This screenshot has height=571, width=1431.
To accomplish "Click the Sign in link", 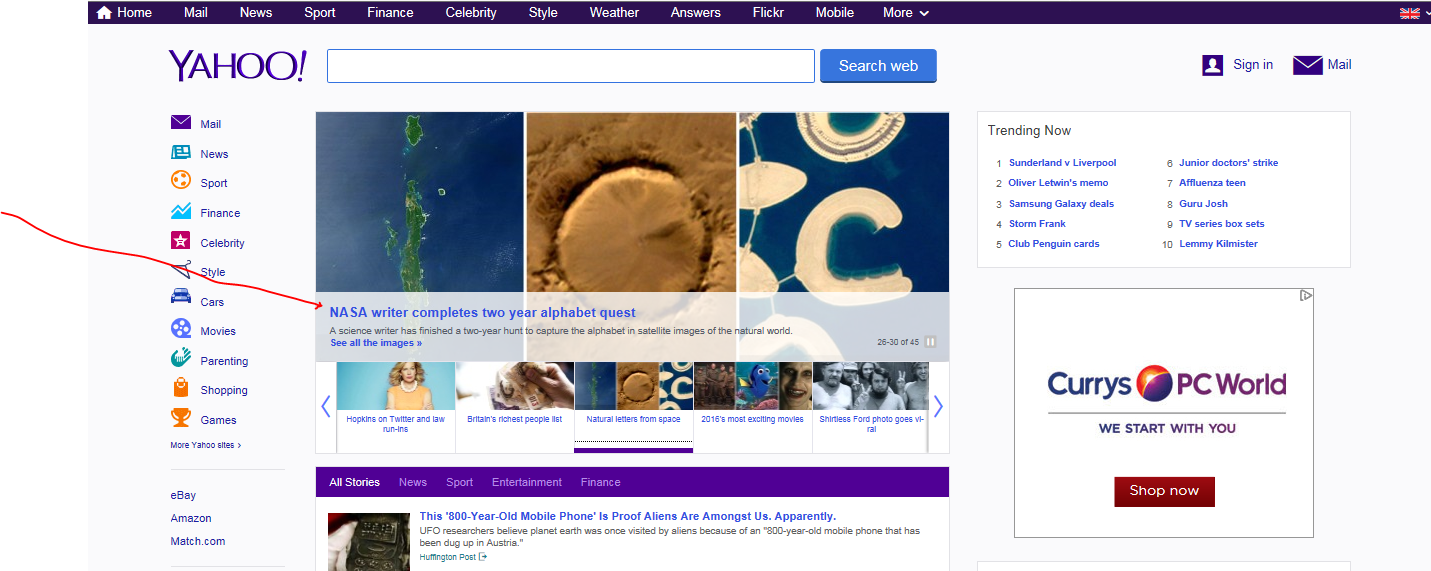I will pos(1253,65).
